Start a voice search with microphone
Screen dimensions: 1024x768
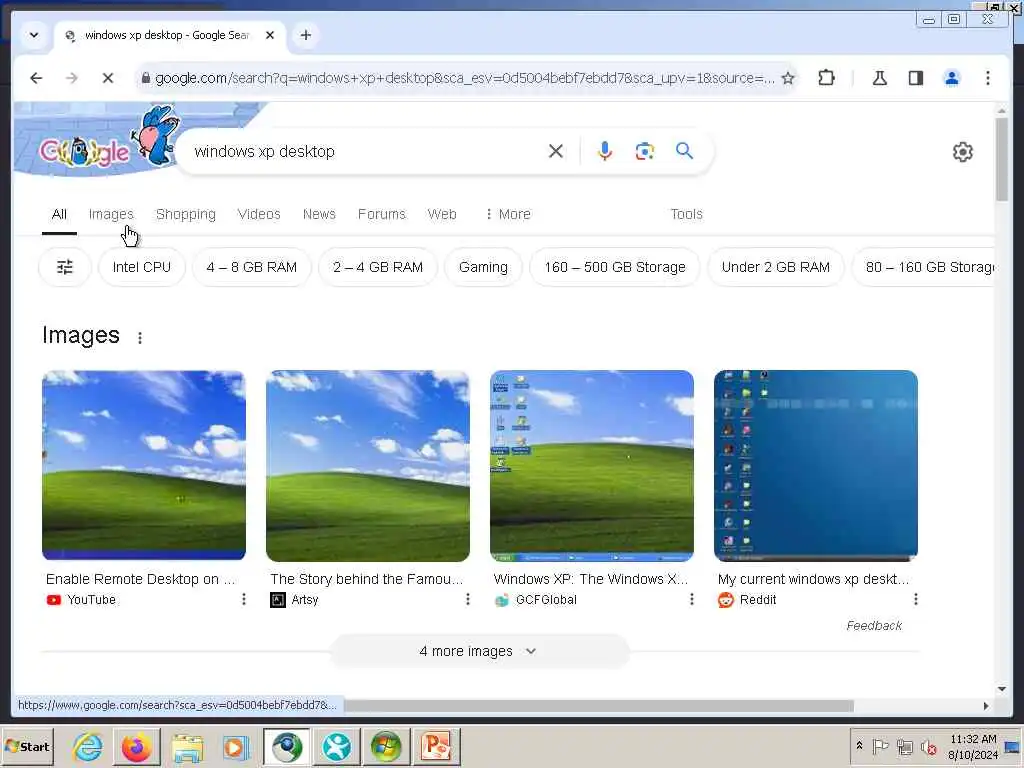click(x=605, y=152)
